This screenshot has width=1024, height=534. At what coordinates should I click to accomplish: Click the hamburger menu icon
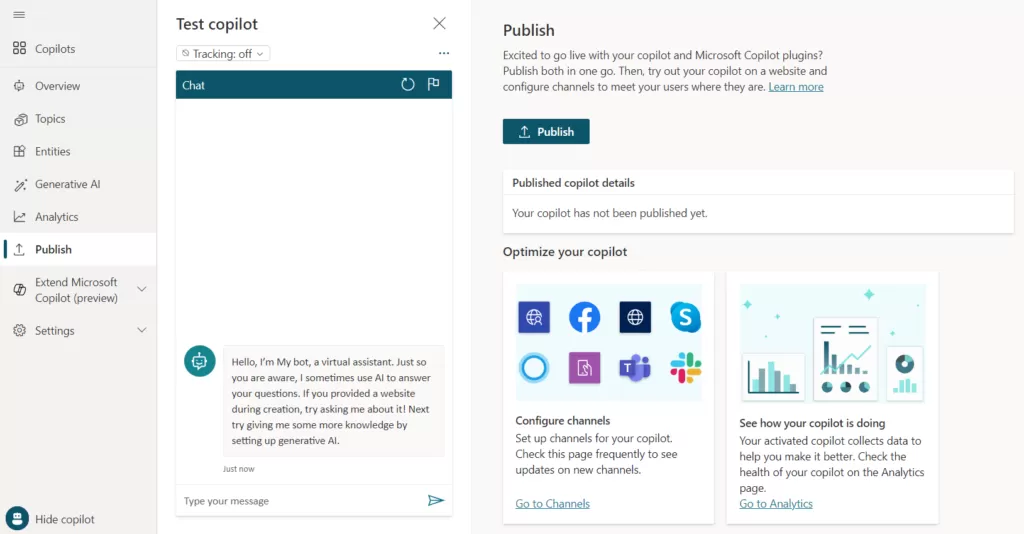click(19, 14)
